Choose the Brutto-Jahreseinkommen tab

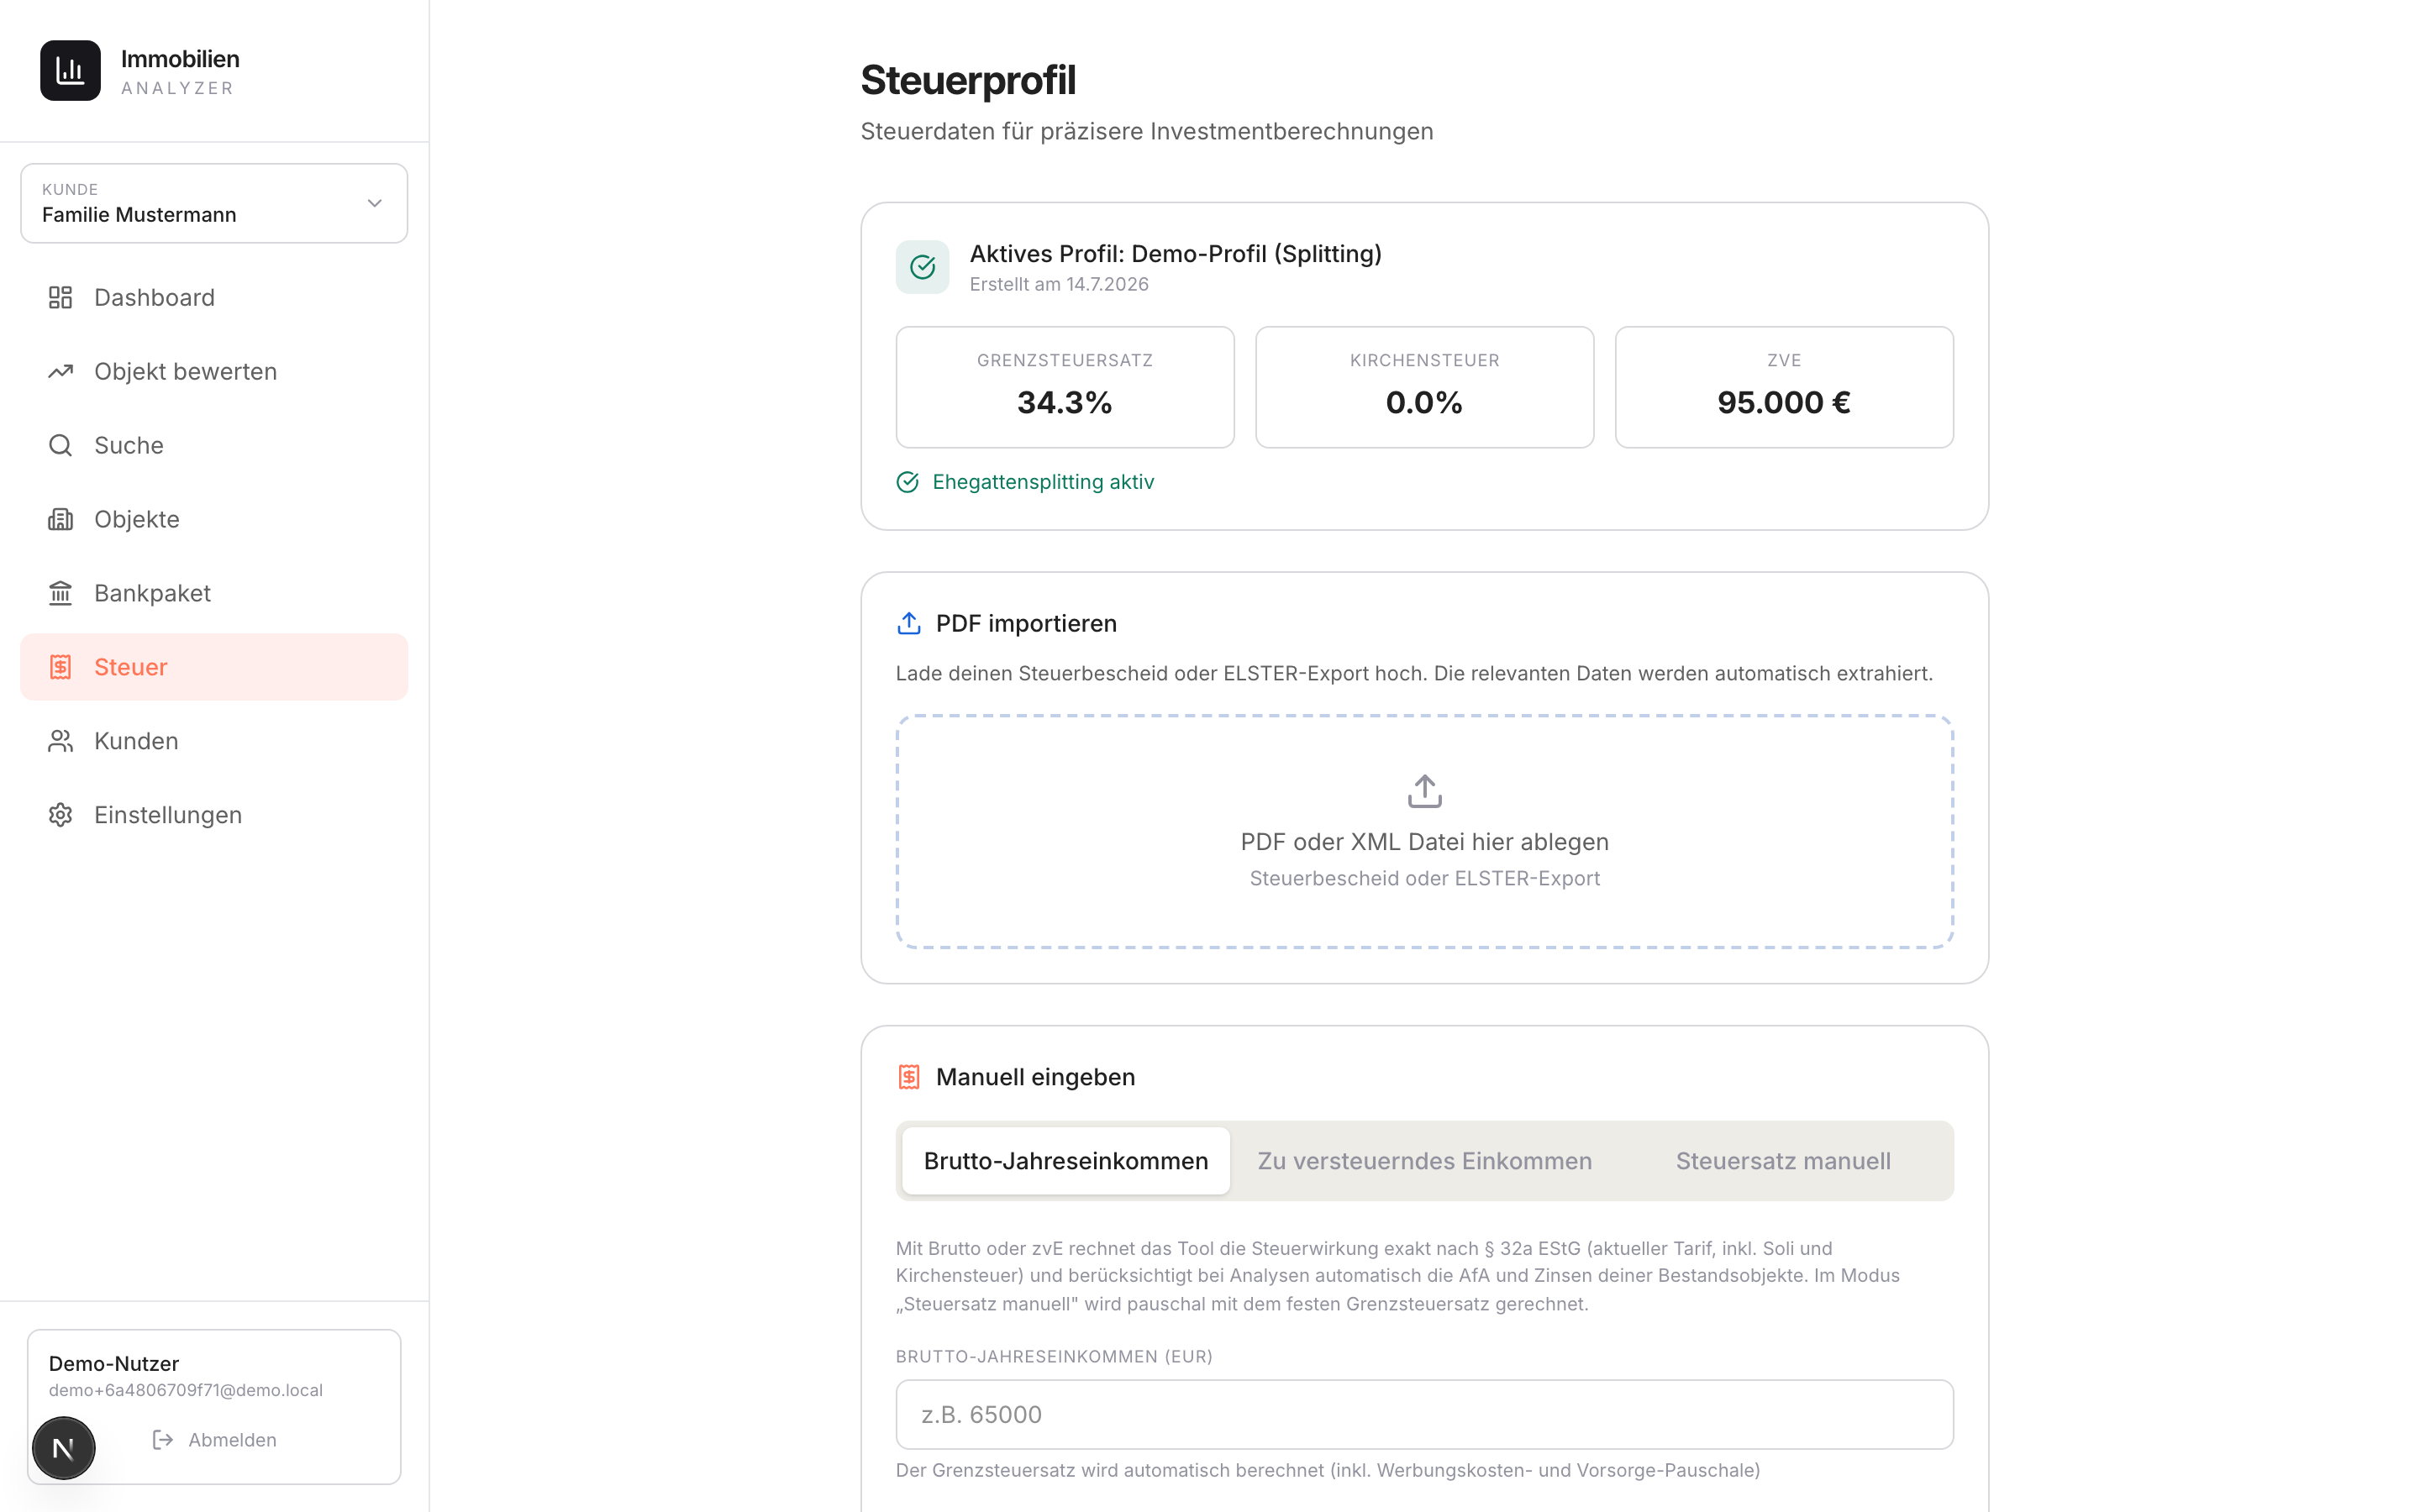click(x=1065, y=1161)
